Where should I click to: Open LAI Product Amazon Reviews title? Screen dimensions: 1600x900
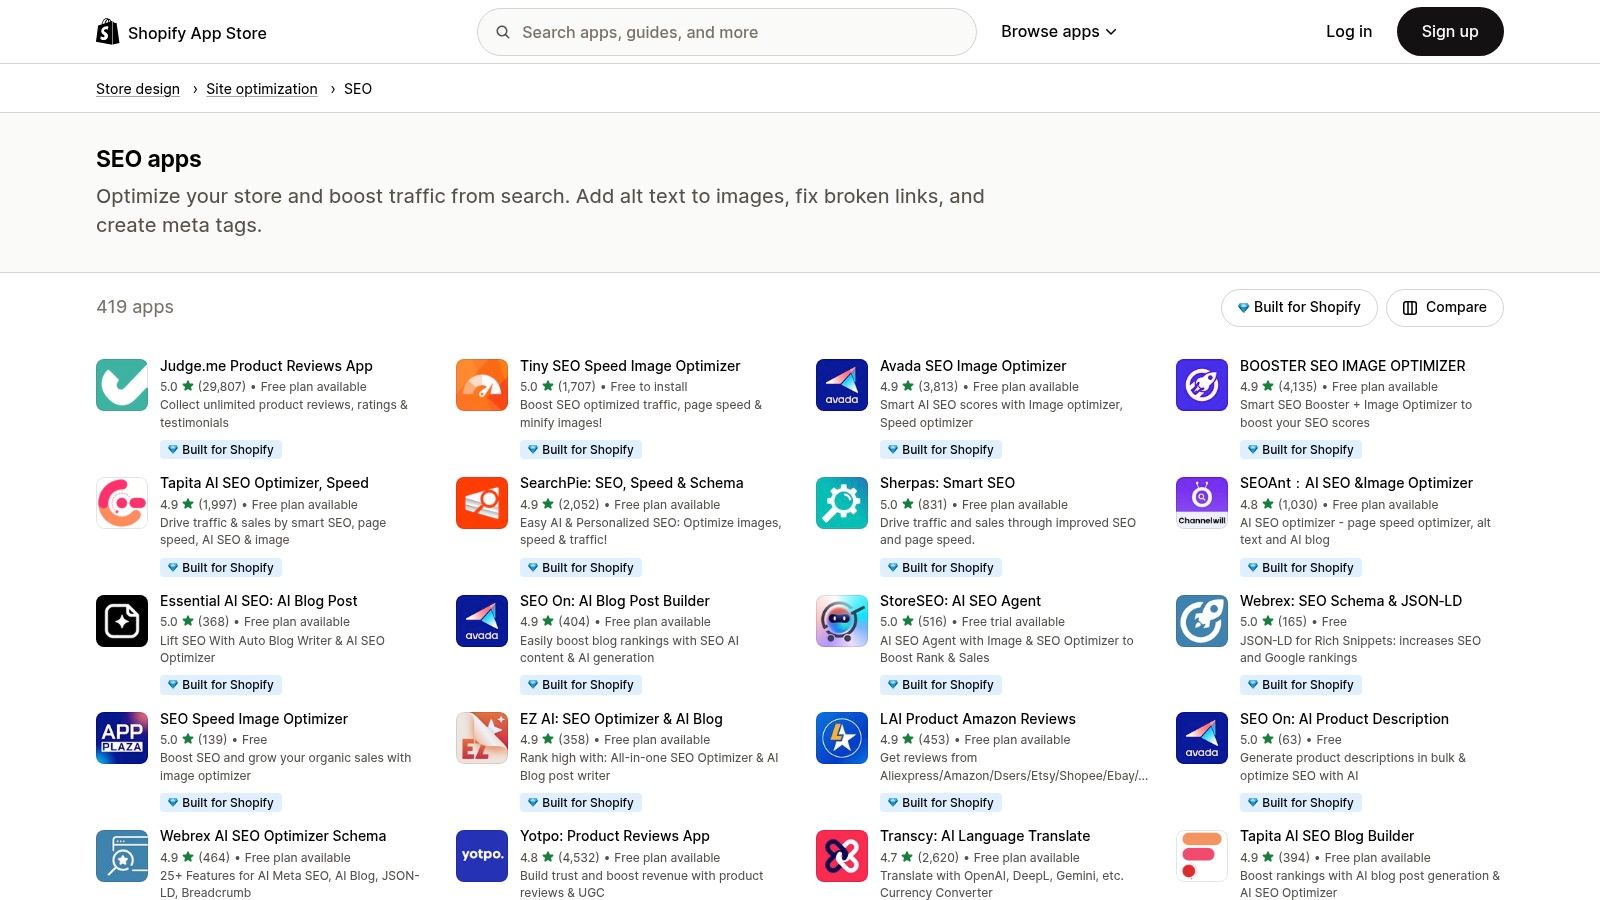coord(978,719)
